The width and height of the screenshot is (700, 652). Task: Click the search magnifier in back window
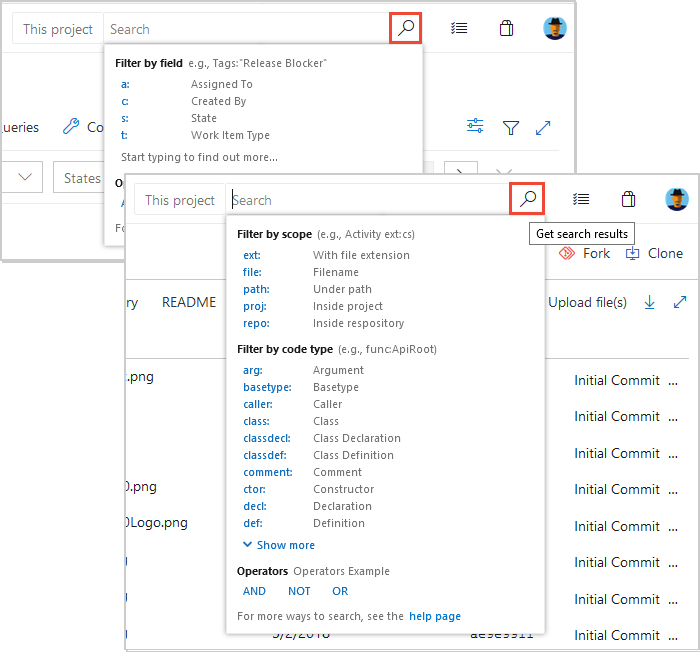point(405,28)
